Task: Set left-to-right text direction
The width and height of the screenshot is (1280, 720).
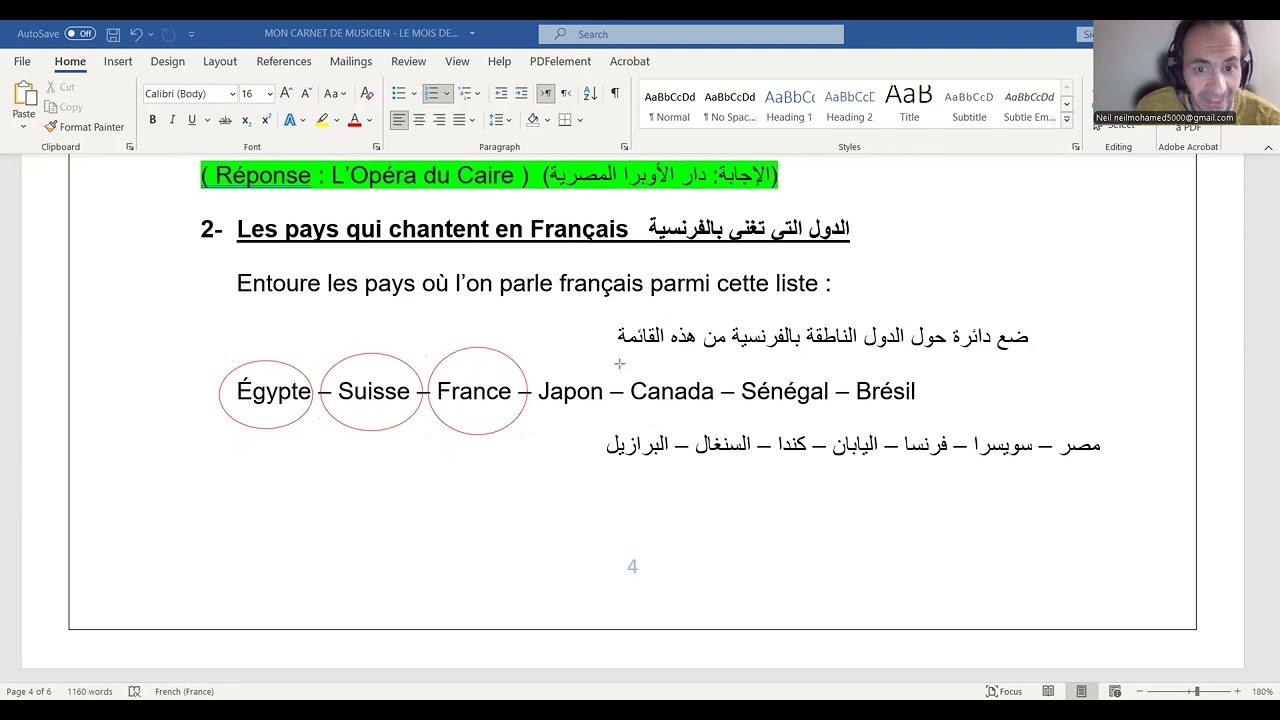Action: point(545,93)
